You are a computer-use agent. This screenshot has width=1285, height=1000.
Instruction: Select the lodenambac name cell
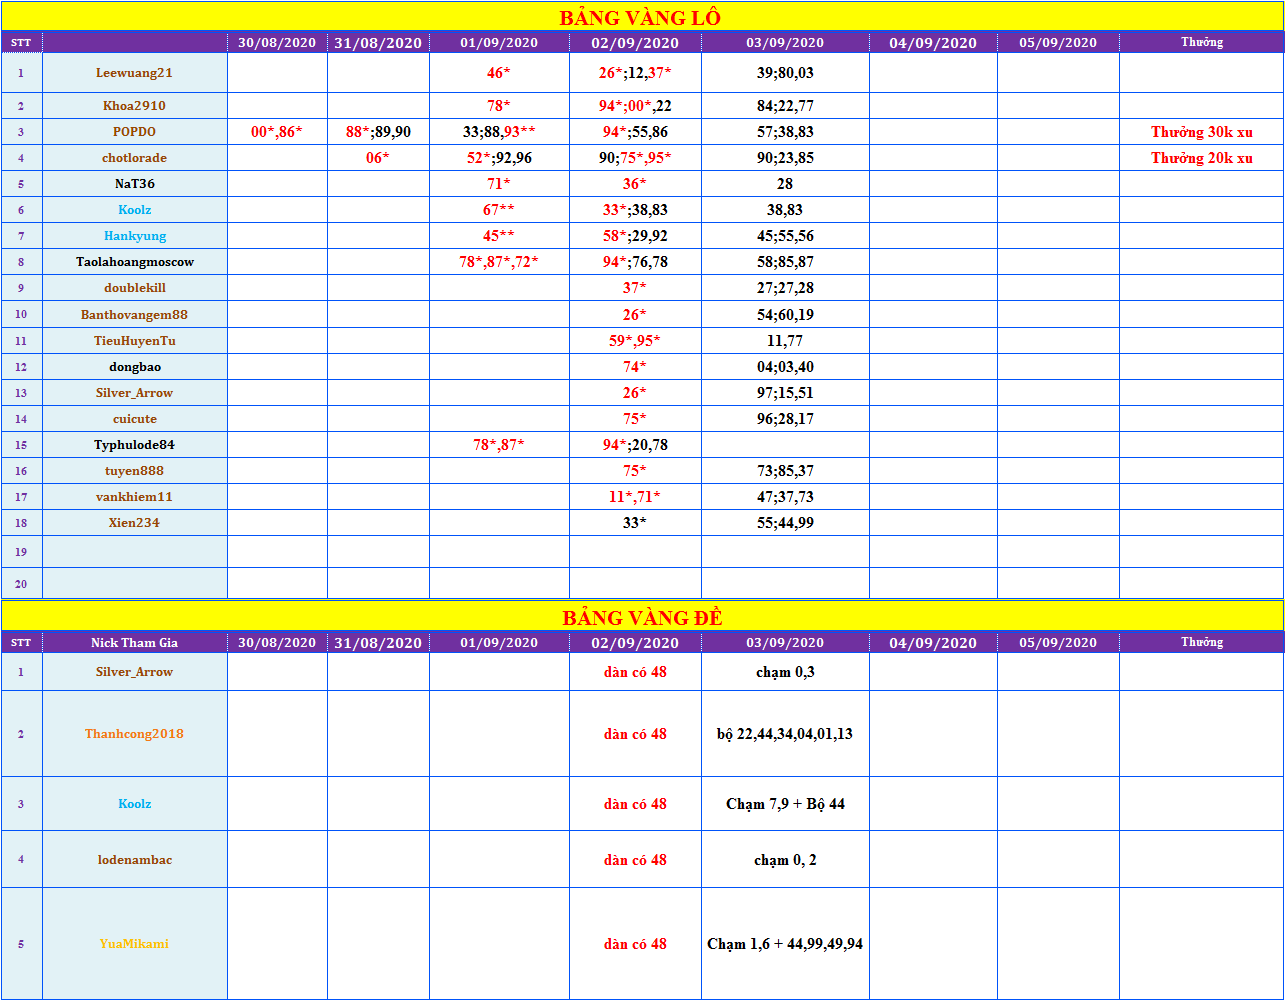pos(135,860)
